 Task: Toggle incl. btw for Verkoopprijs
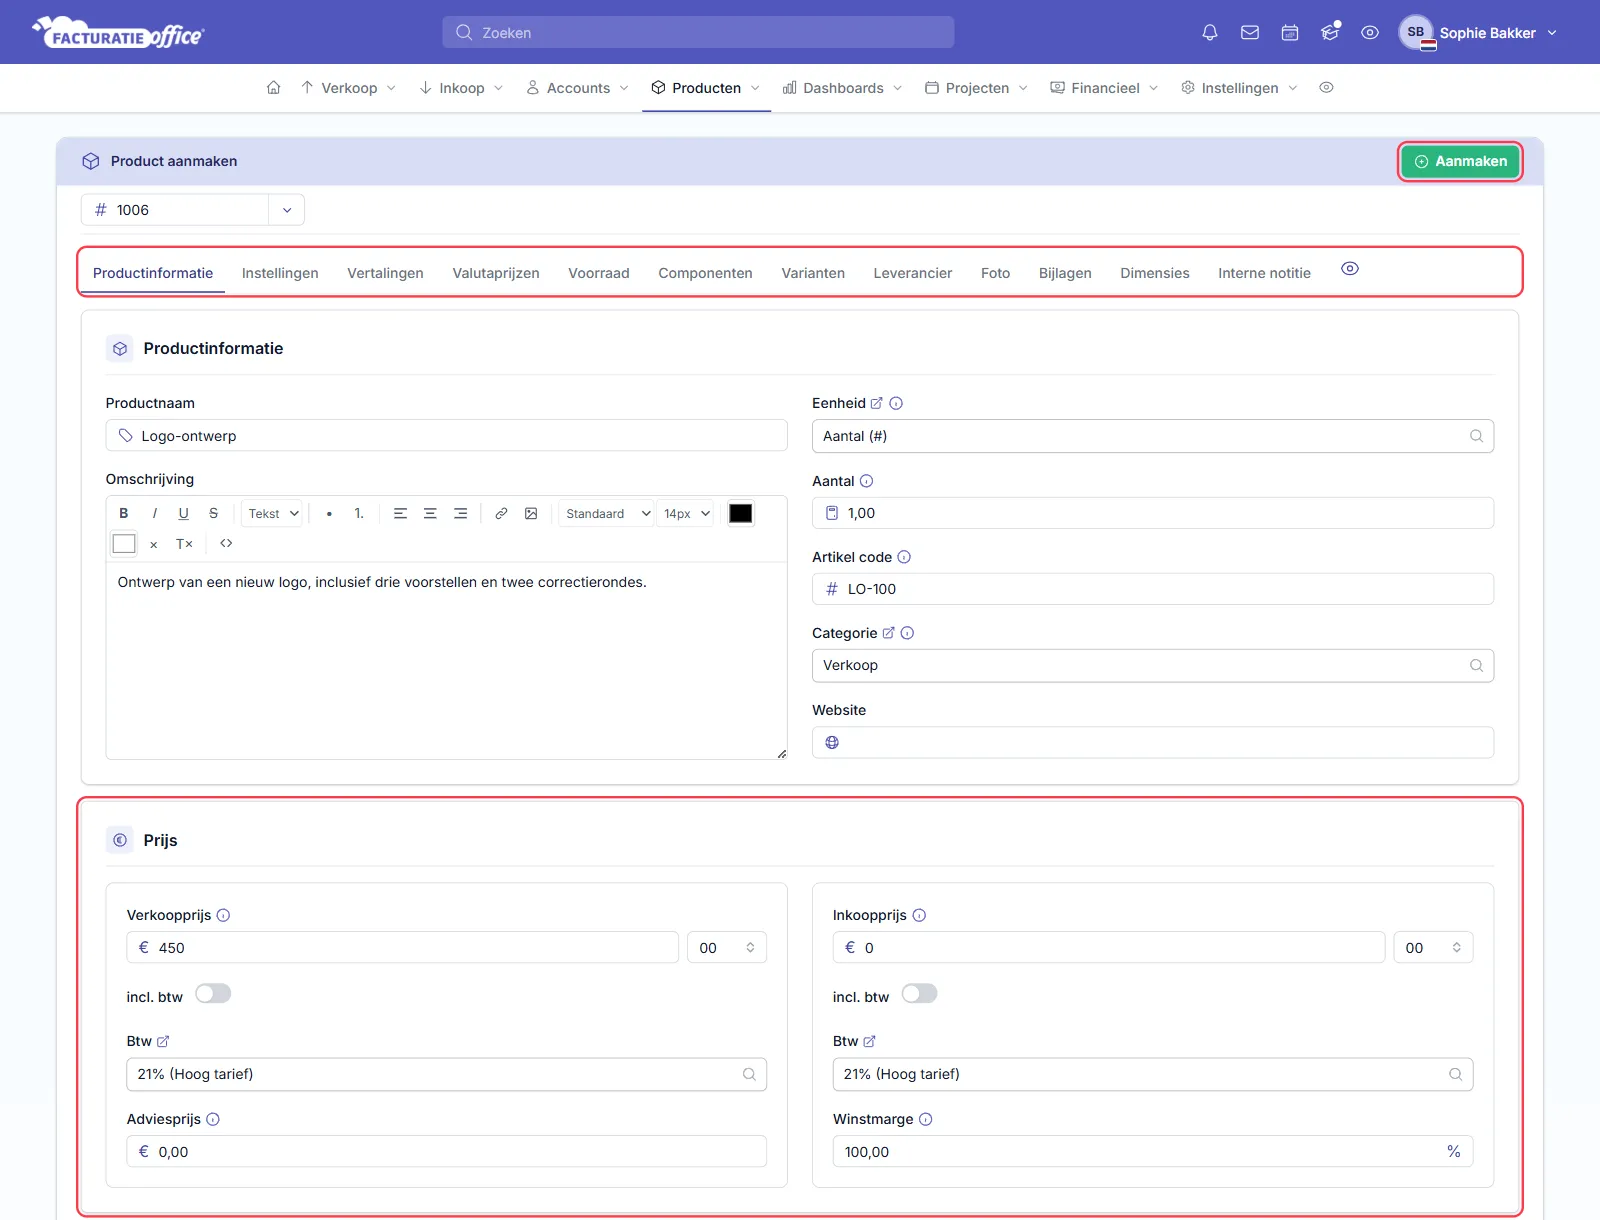(x=213, y=994)
